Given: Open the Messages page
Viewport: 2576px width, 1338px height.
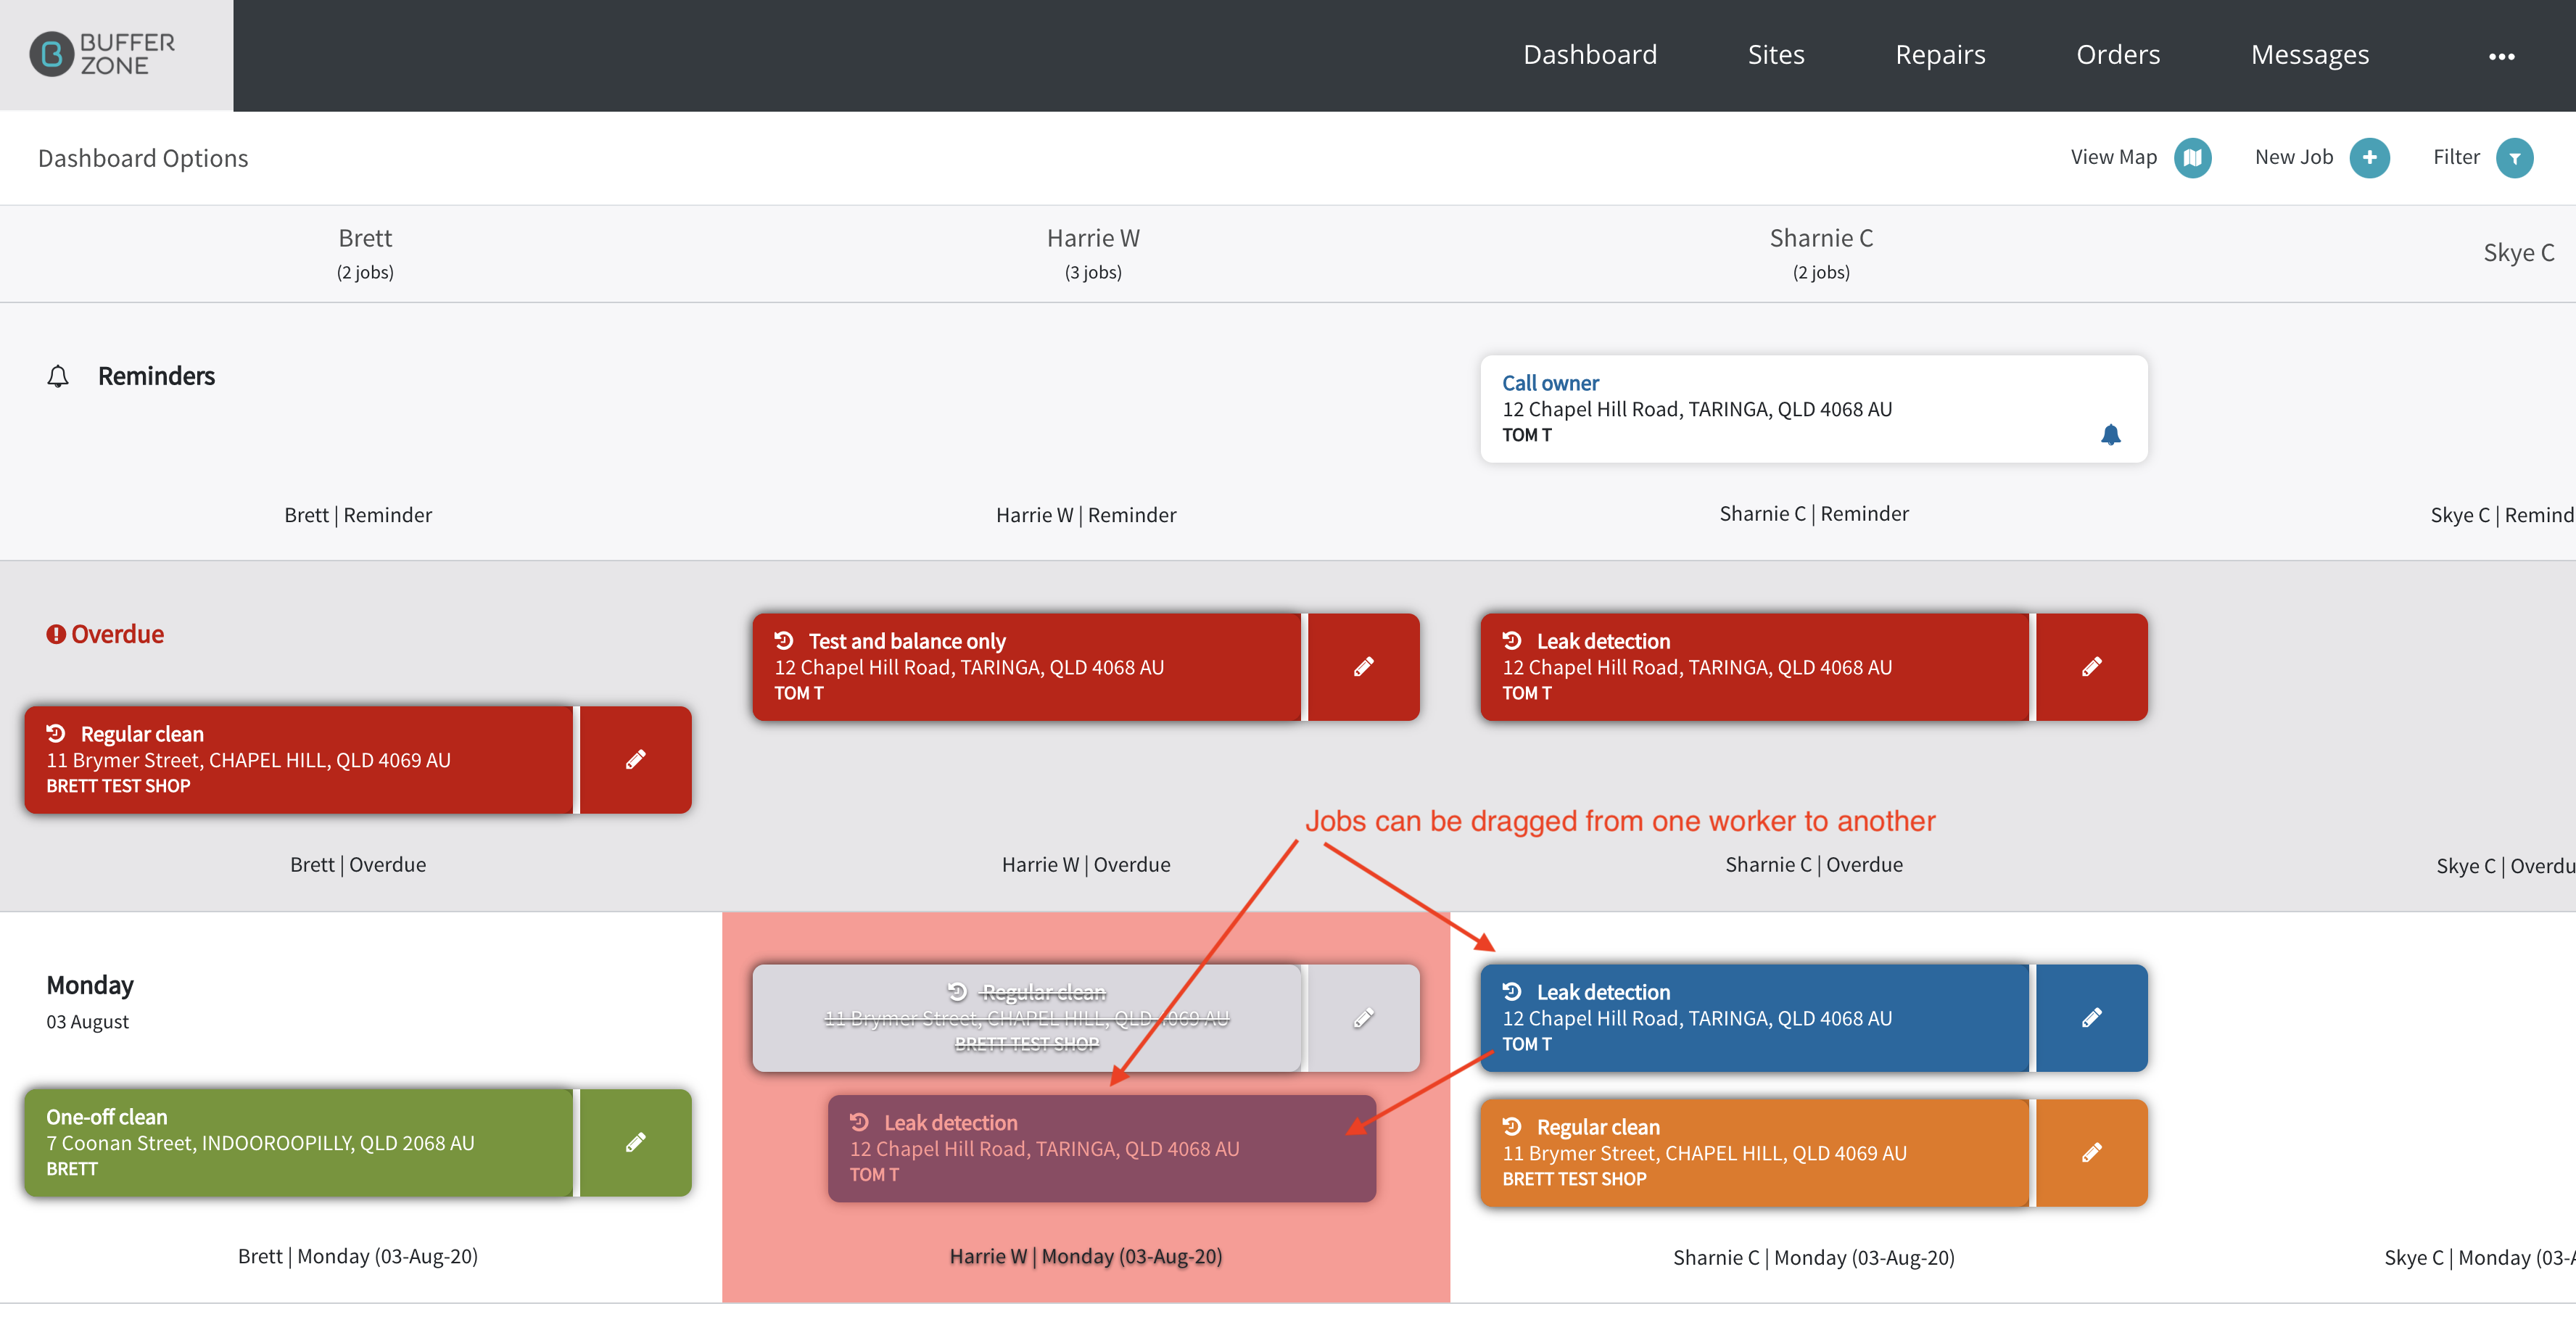Looking at the screenshot, I should click(2310, 55).
